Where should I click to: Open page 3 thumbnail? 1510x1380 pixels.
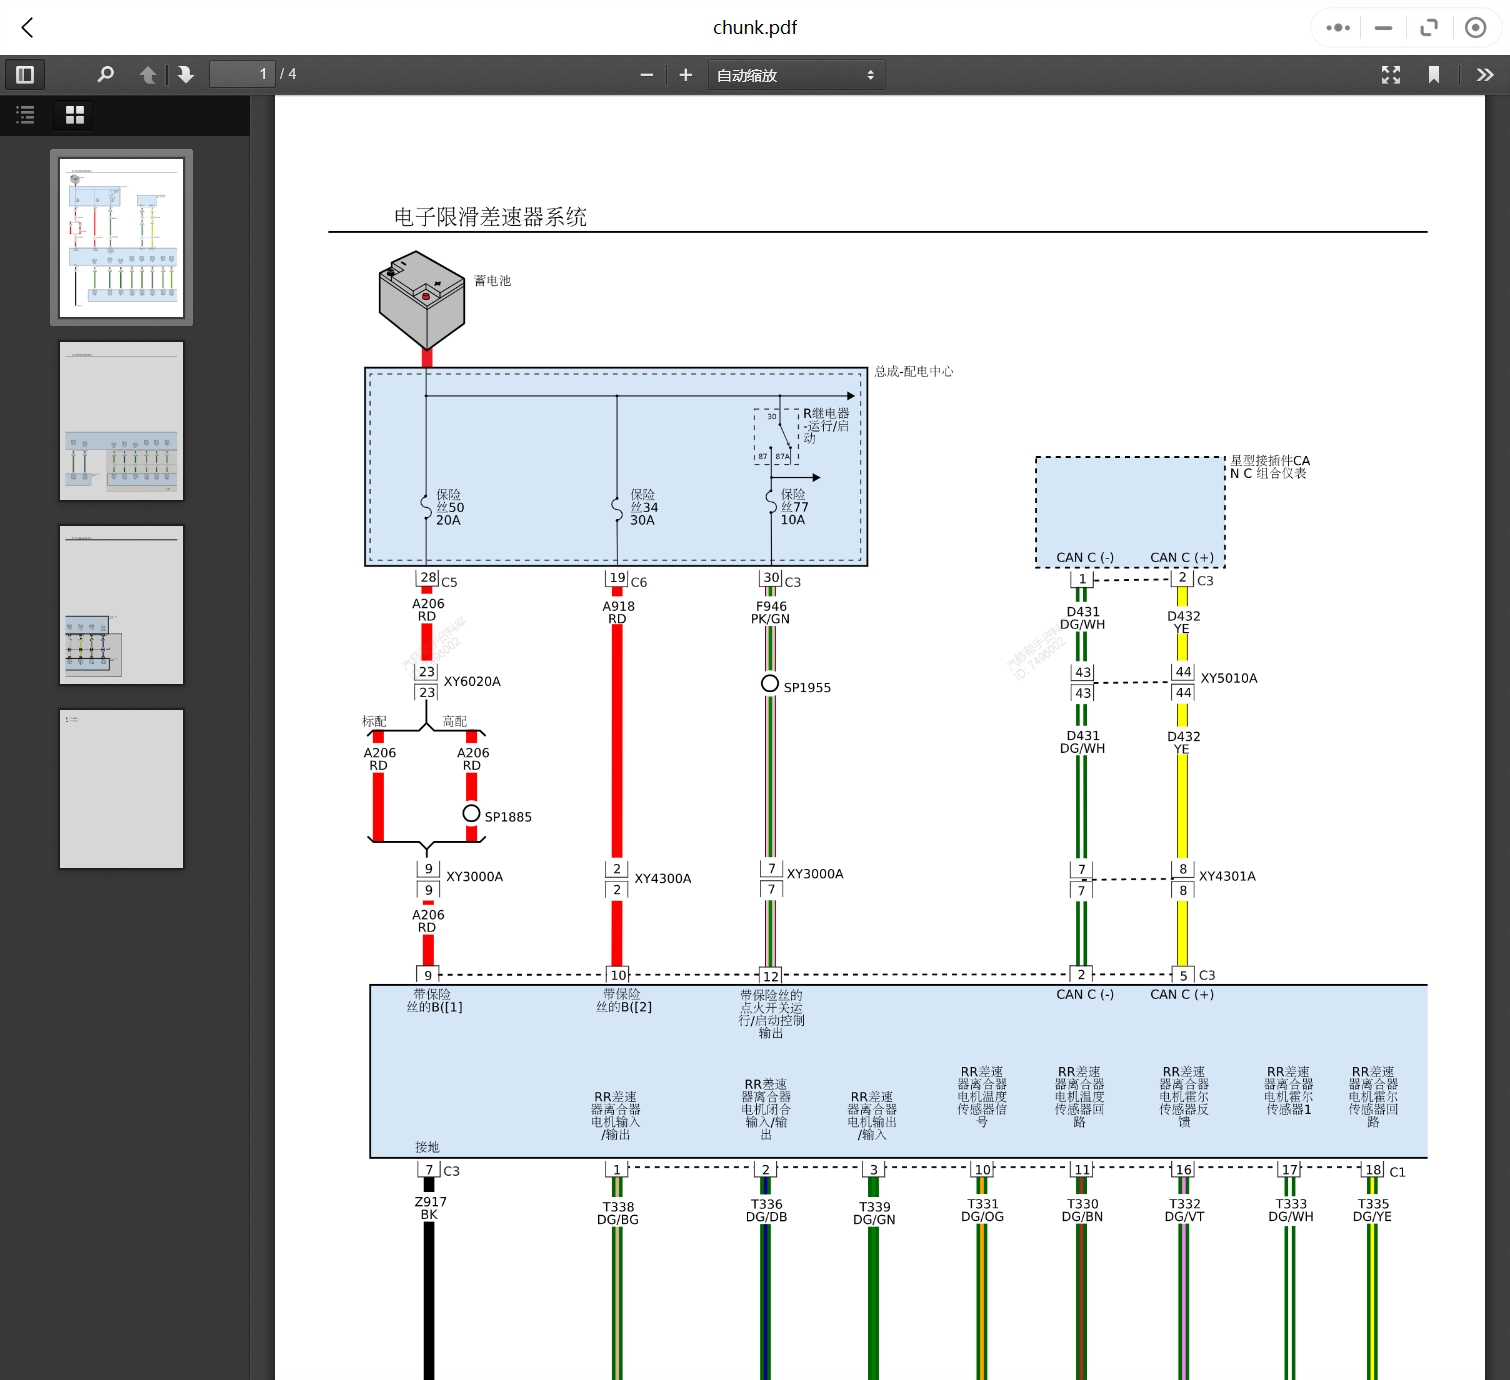[x=121, y=605]
